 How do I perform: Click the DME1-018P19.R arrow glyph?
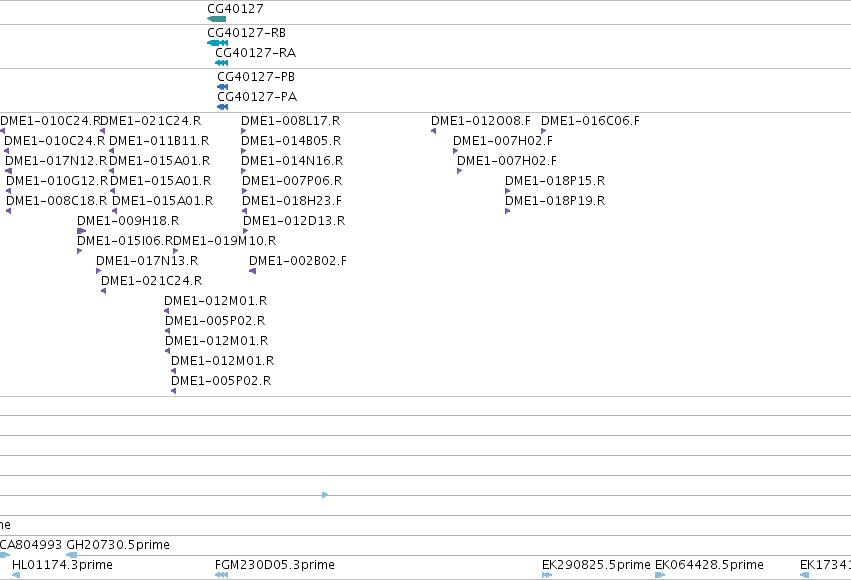click(507, 211)
